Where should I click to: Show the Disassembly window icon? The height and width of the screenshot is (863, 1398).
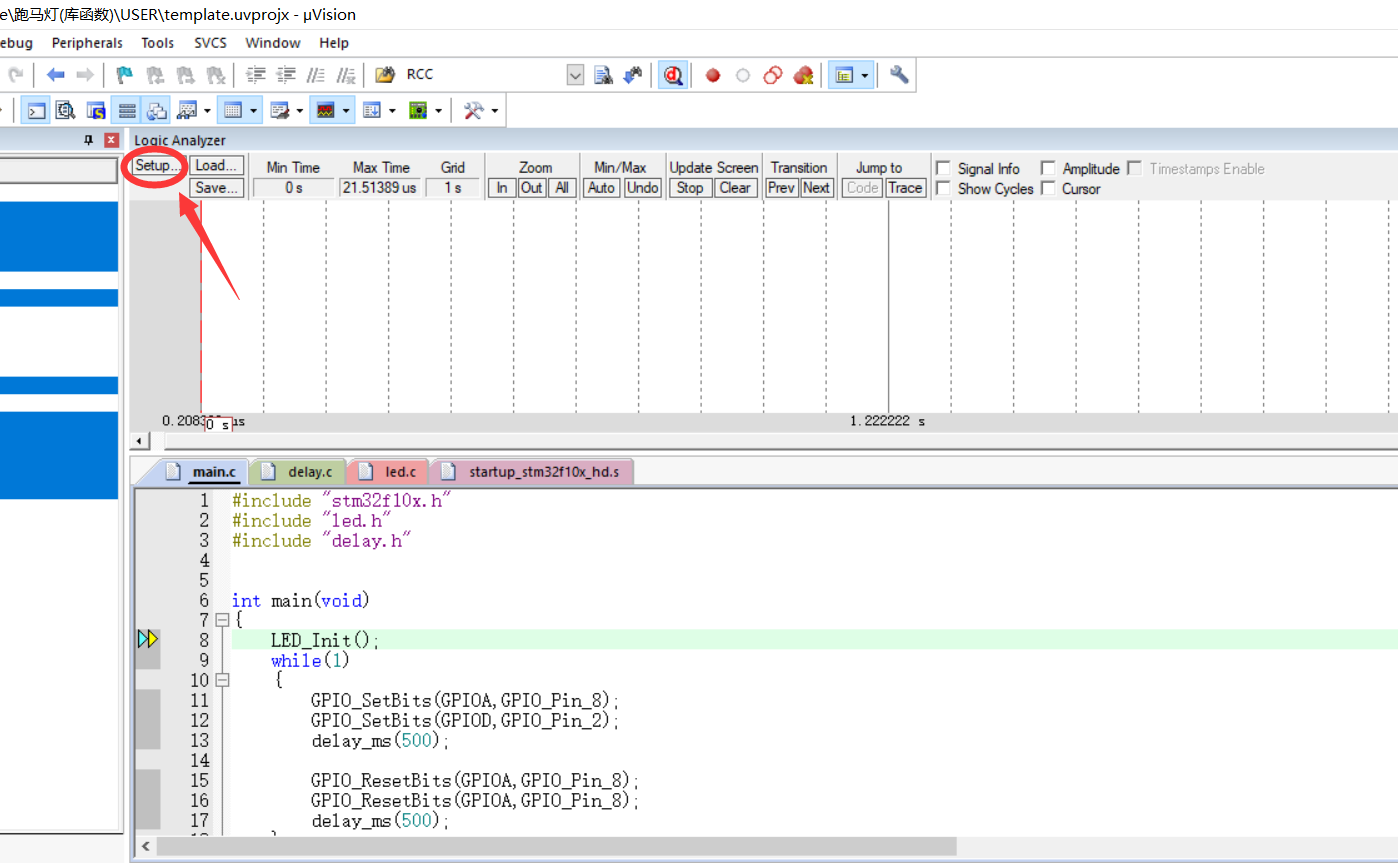(66, 110)
